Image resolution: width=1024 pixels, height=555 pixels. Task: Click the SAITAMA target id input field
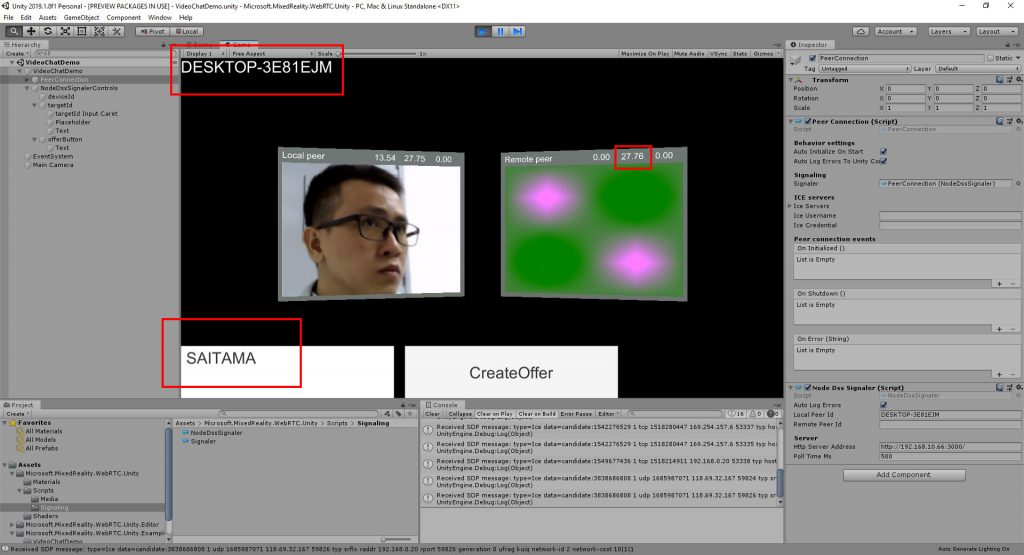287,372
